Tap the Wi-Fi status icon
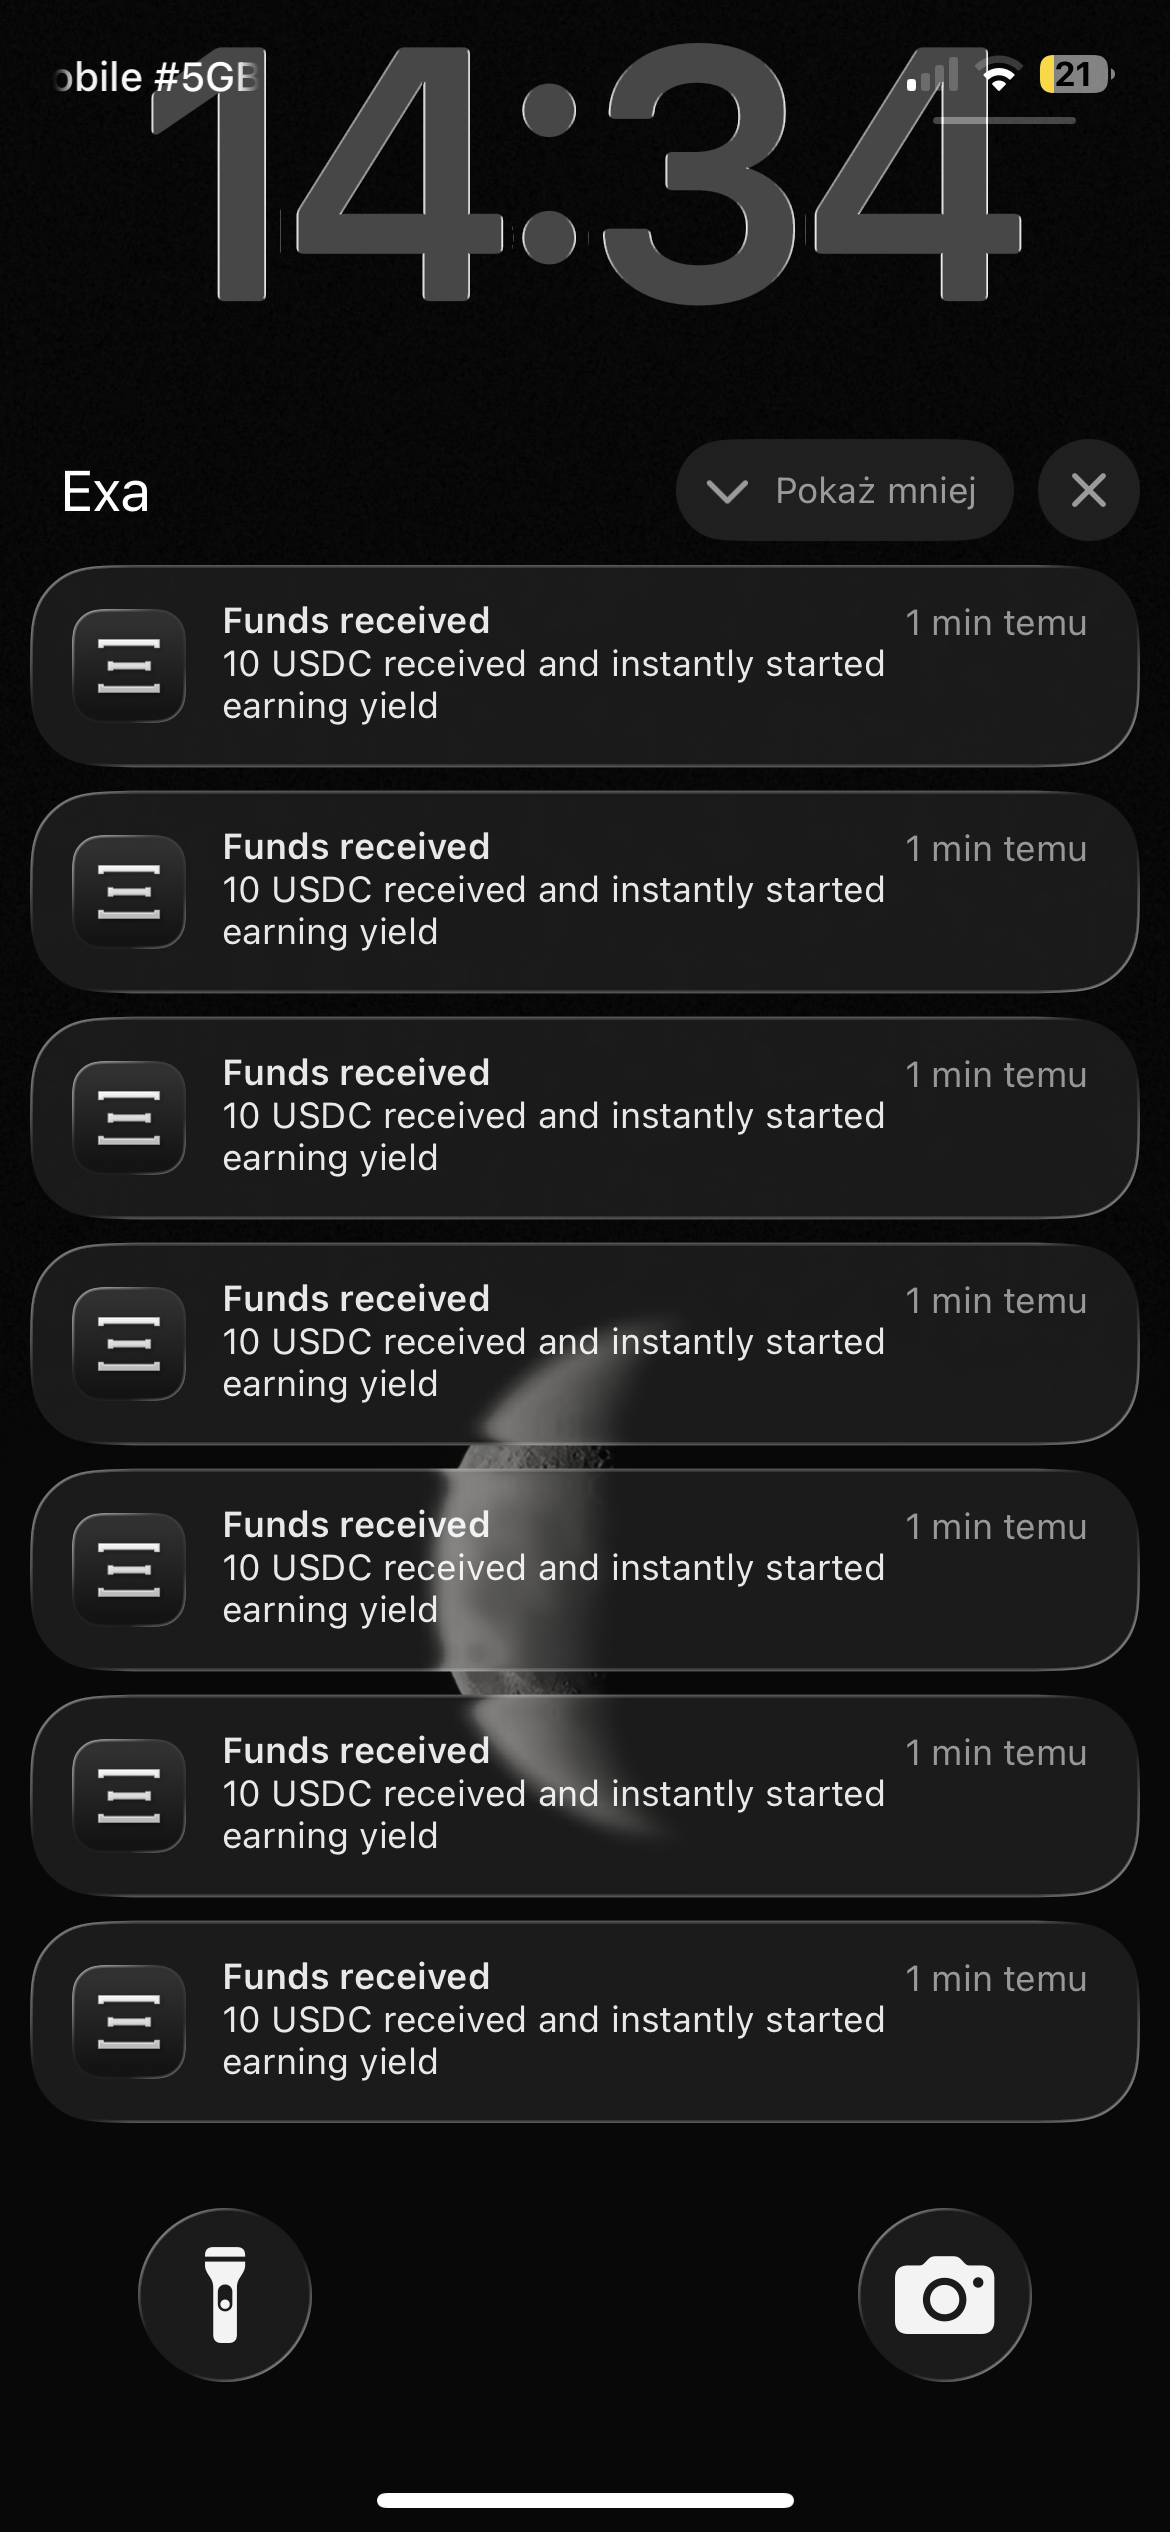This screenshot has height=2532, width=1170. coord(999,76)
